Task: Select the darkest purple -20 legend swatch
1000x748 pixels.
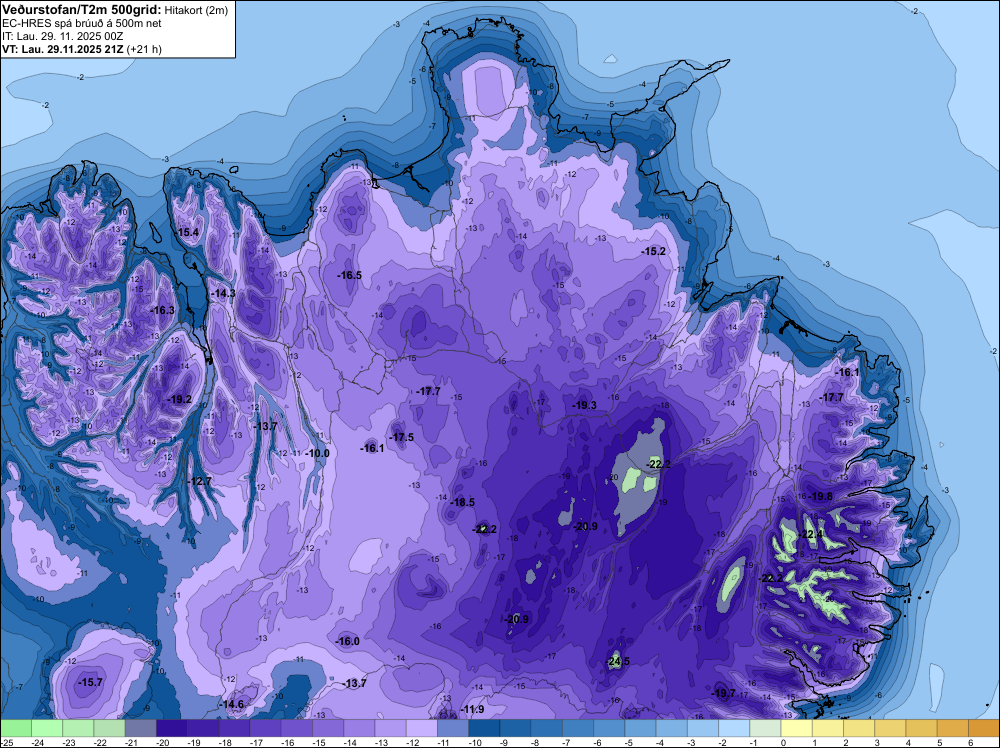Action: 172,728
